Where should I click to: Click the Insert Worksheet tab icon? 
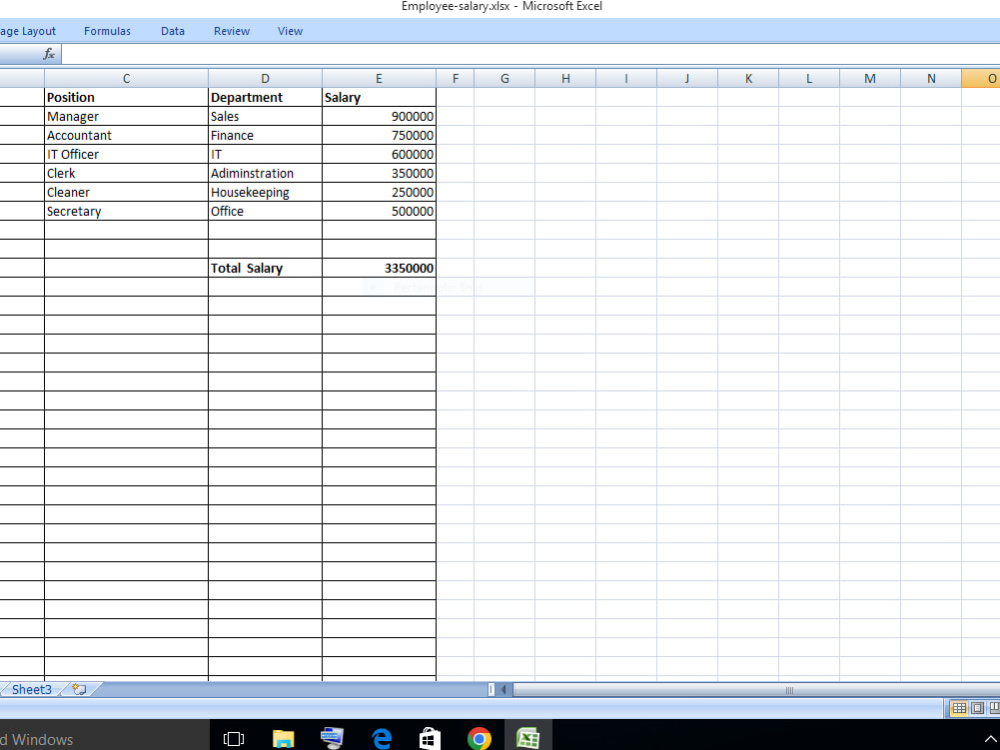tap(79, 689)
